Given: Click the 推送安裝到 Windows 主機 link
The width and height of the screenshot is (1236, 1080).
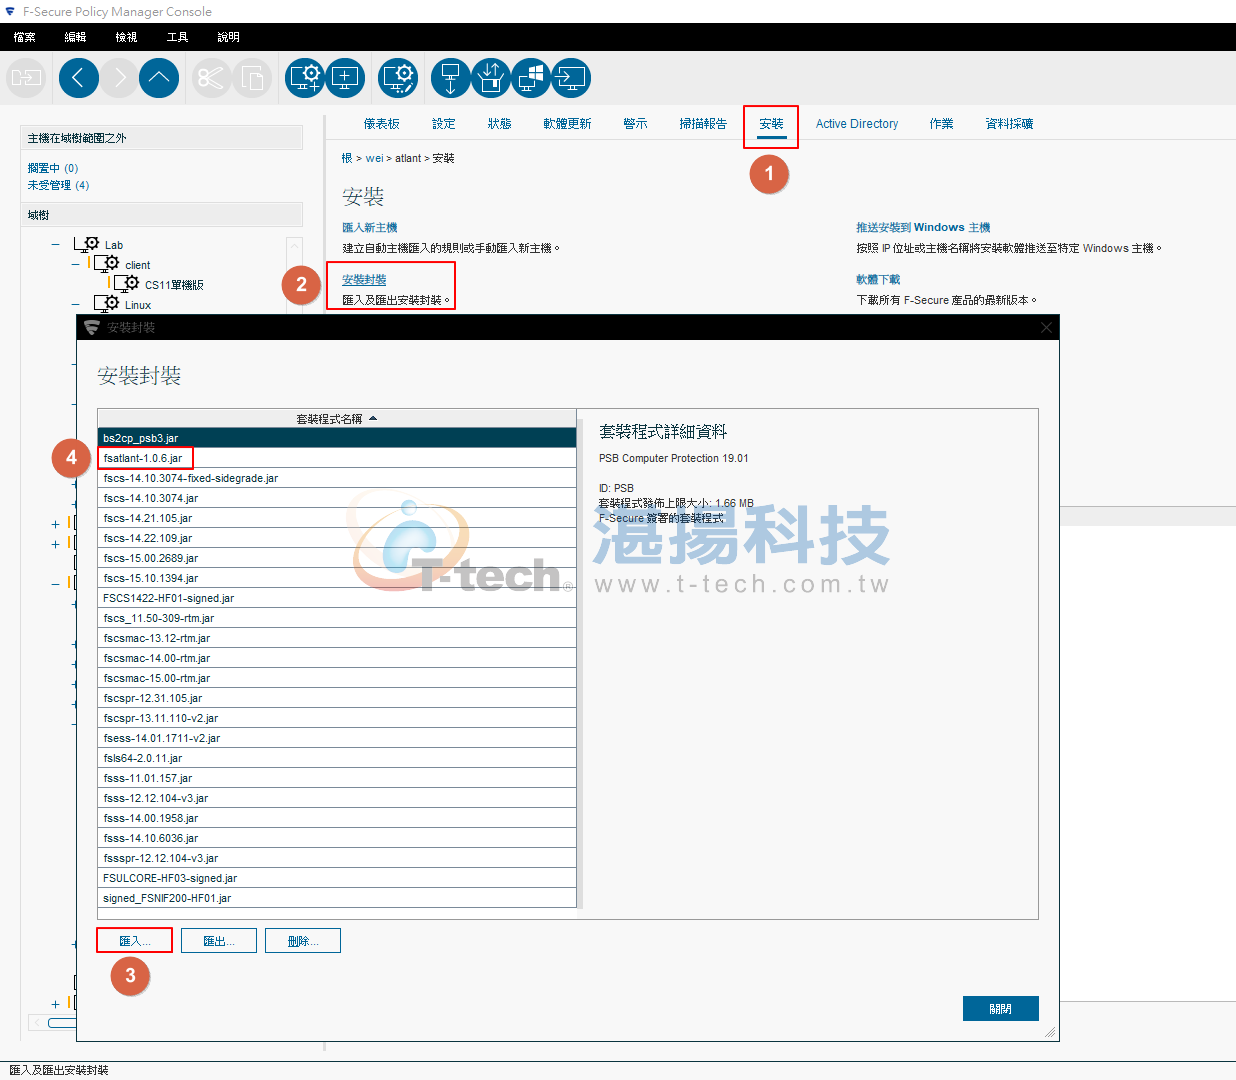Looking at the screenshot, I should (x=923, y=228).
